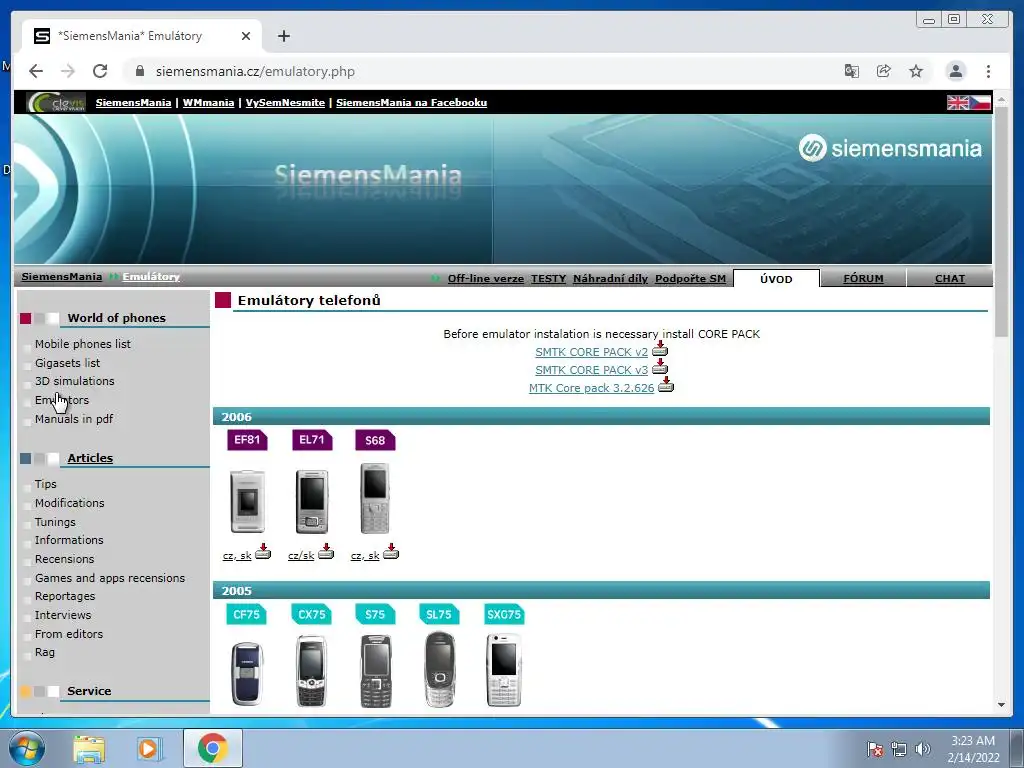The image size is (1024, 768).
Task: Open the SMTK CORE PACK v2 link
Action: coord(592,352)
